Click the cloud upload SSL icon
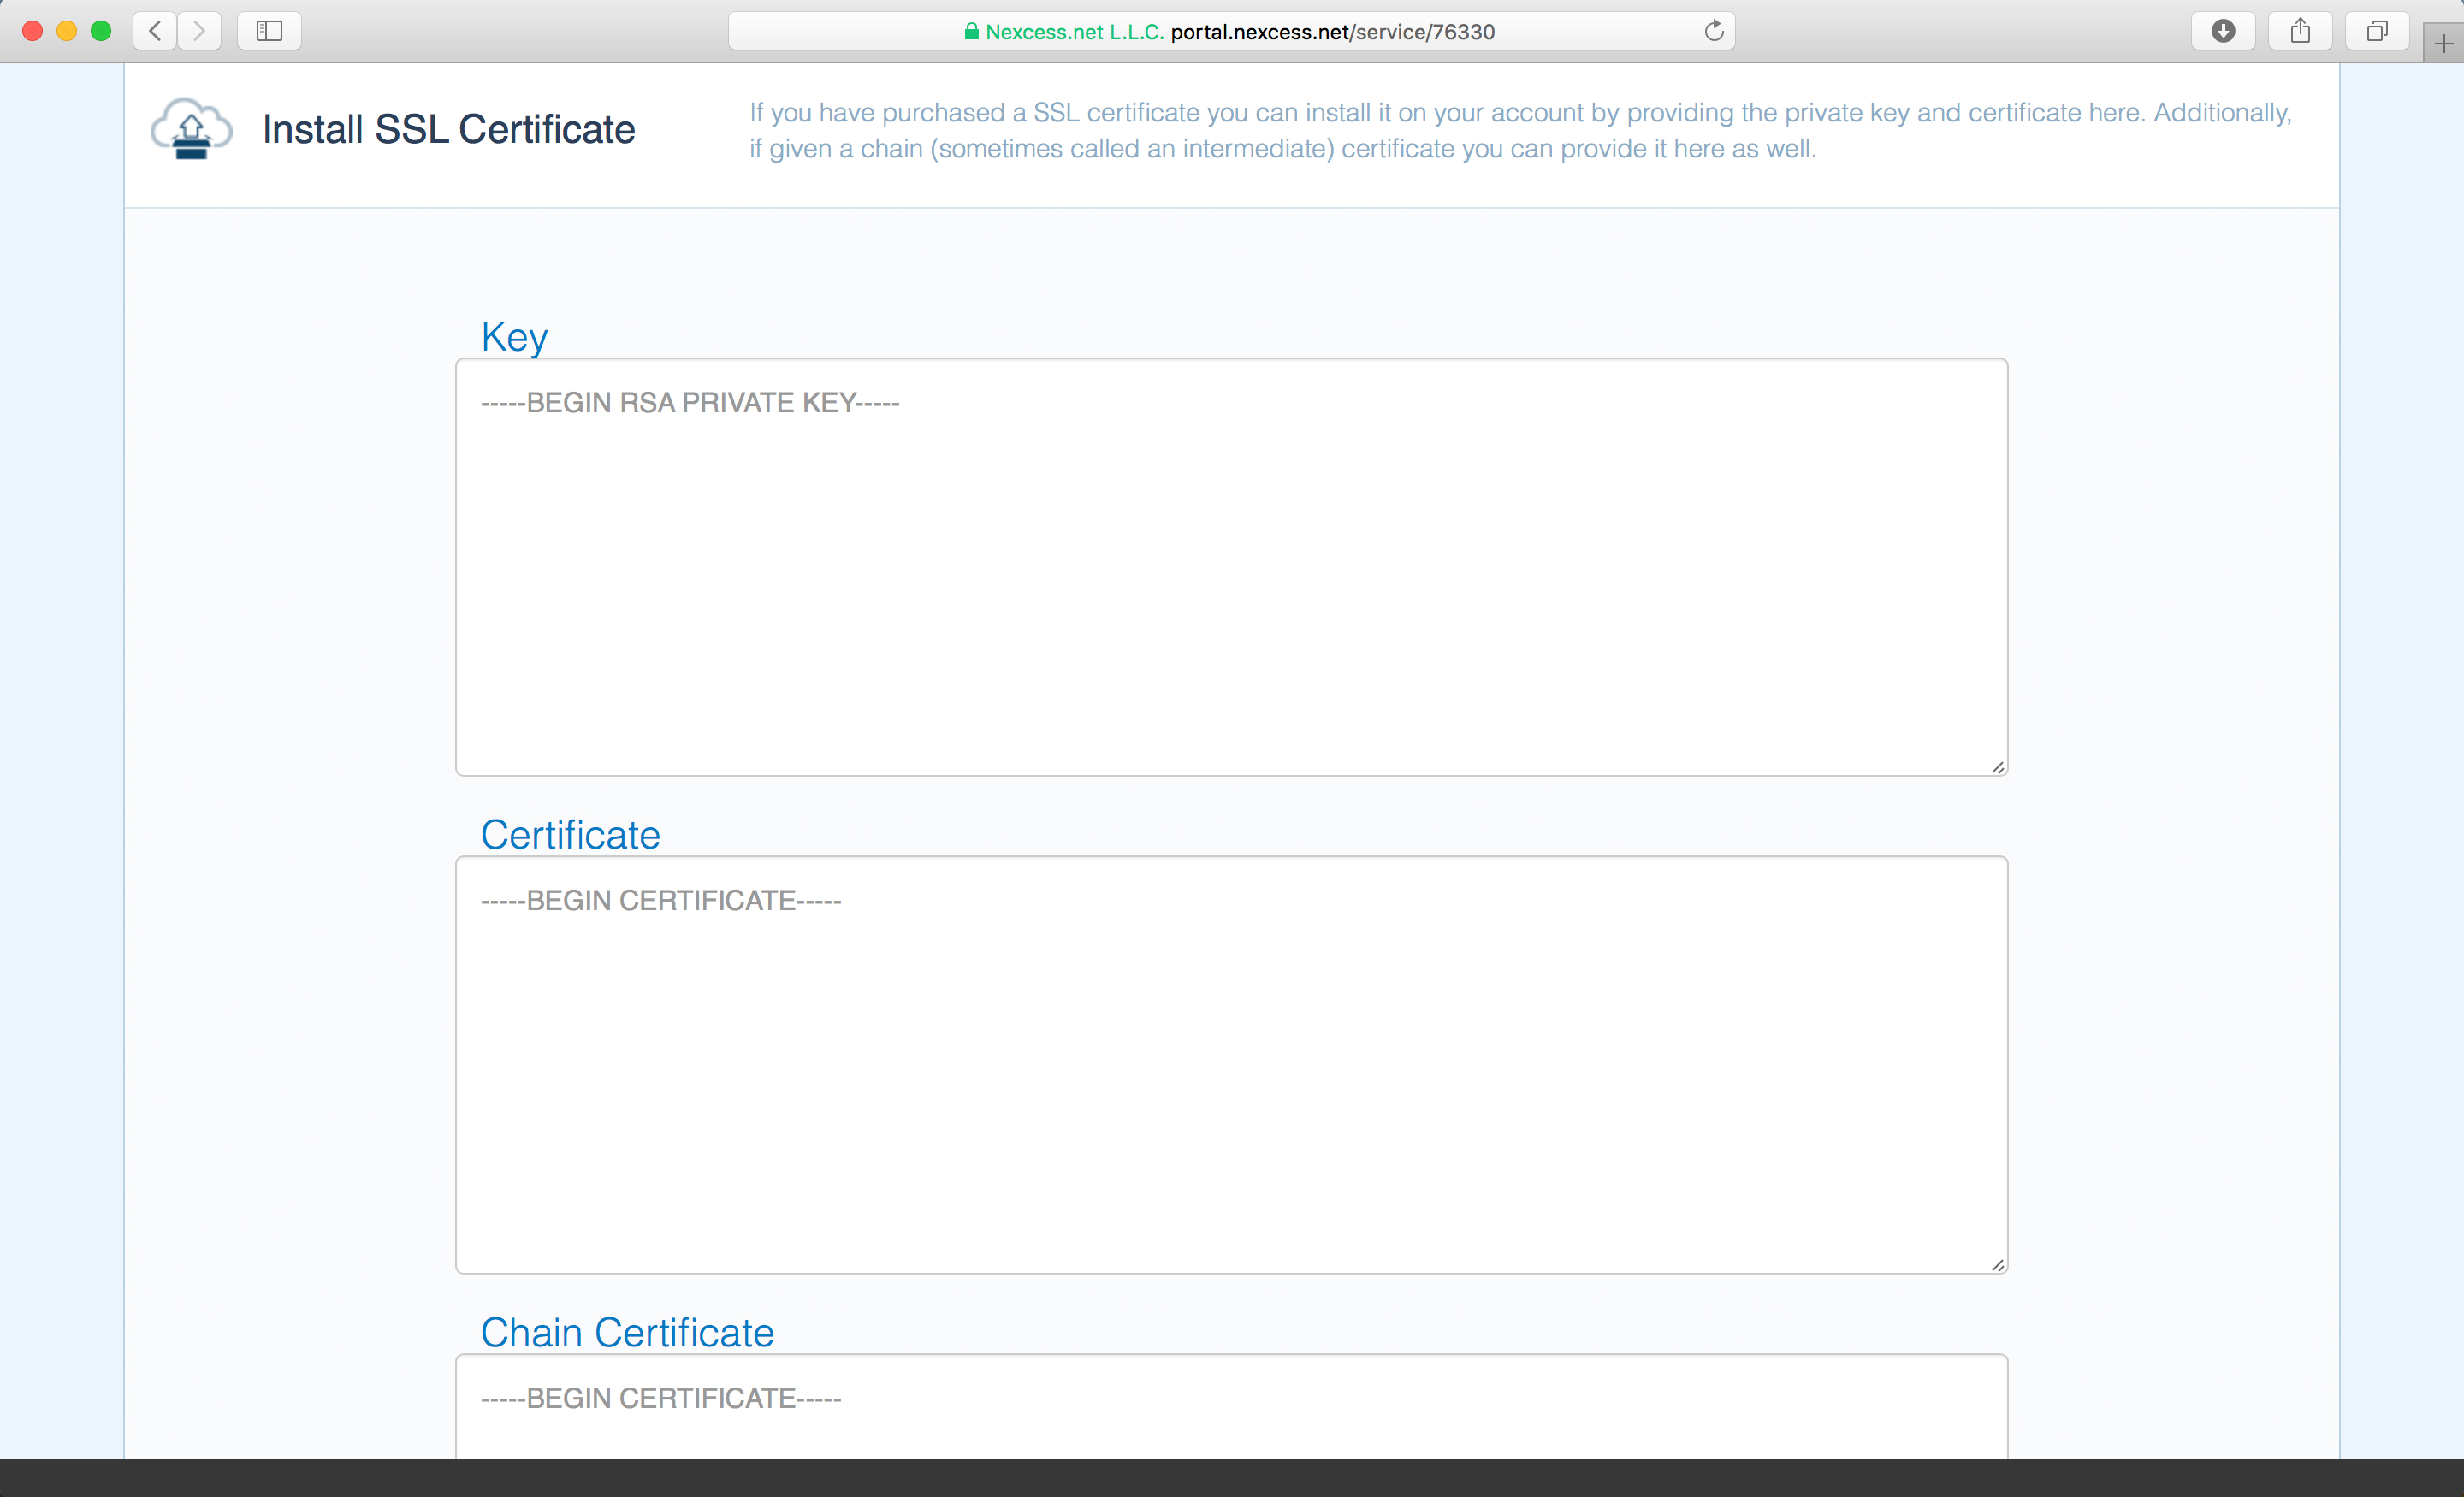Screen dimensions: 2464x1497 click(x=191, y=129)
